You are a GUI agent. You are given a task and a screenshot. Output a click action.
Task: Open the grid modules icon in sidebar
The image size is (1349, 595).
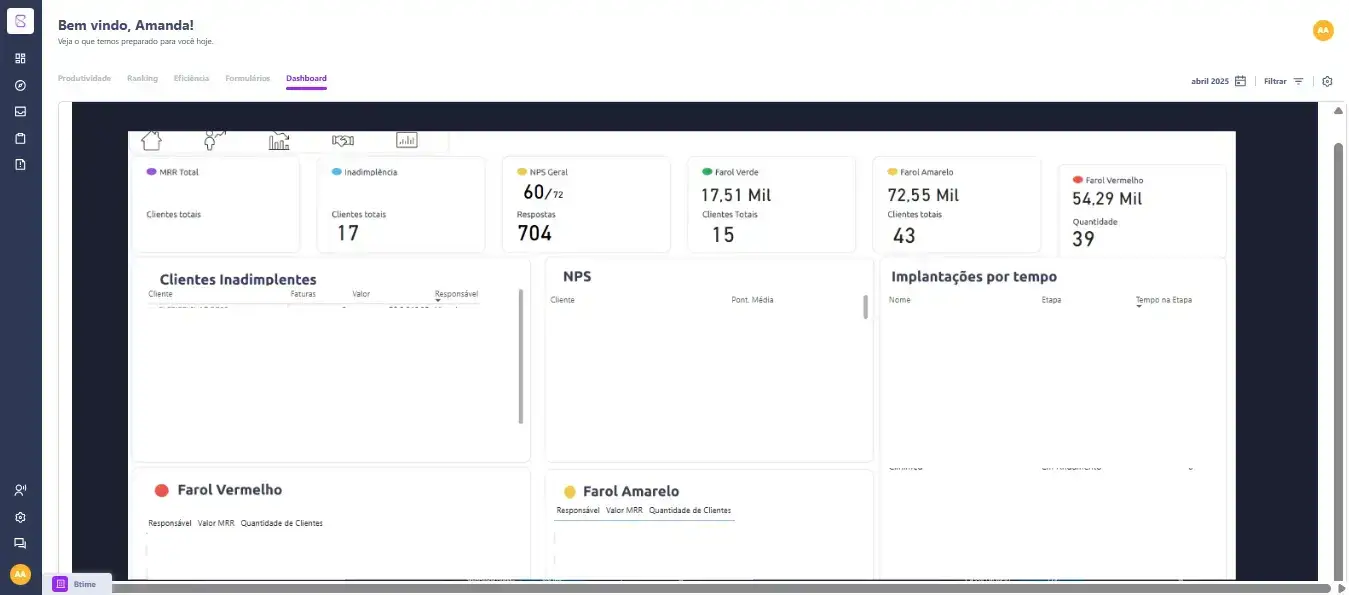20,59
